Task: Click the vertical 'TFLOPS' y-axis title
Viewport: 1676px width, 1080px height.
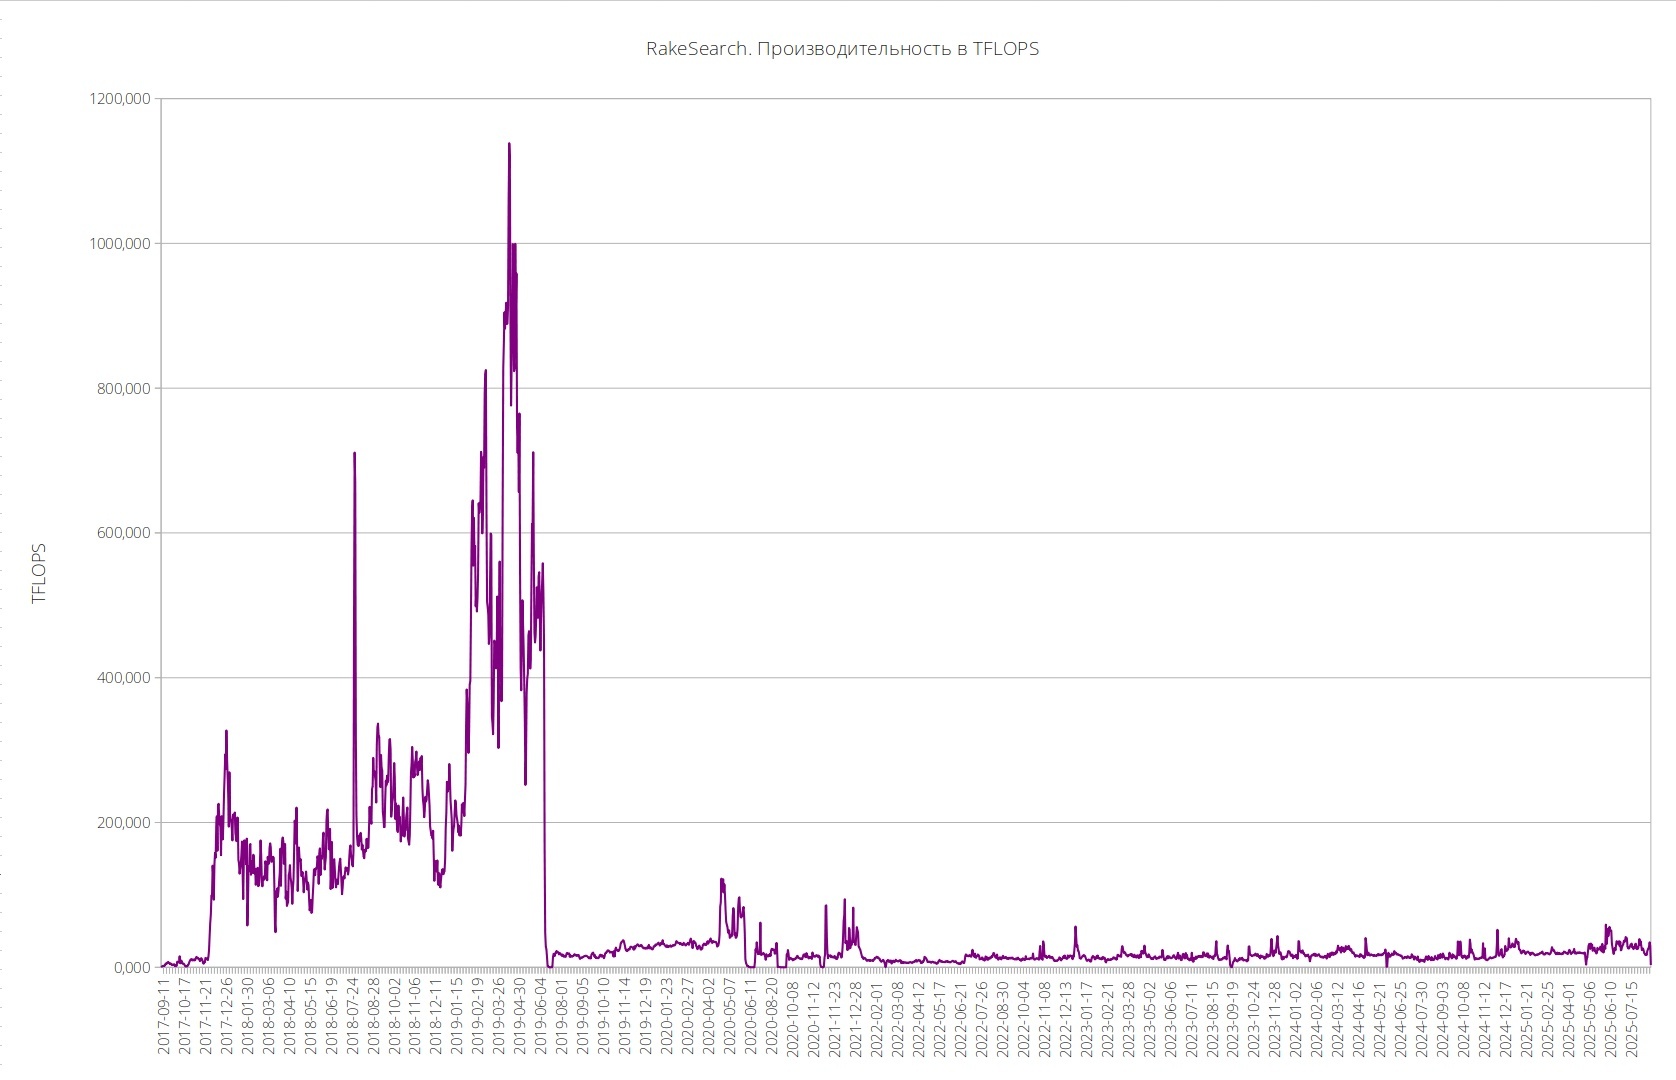Action: pos(40,573)
